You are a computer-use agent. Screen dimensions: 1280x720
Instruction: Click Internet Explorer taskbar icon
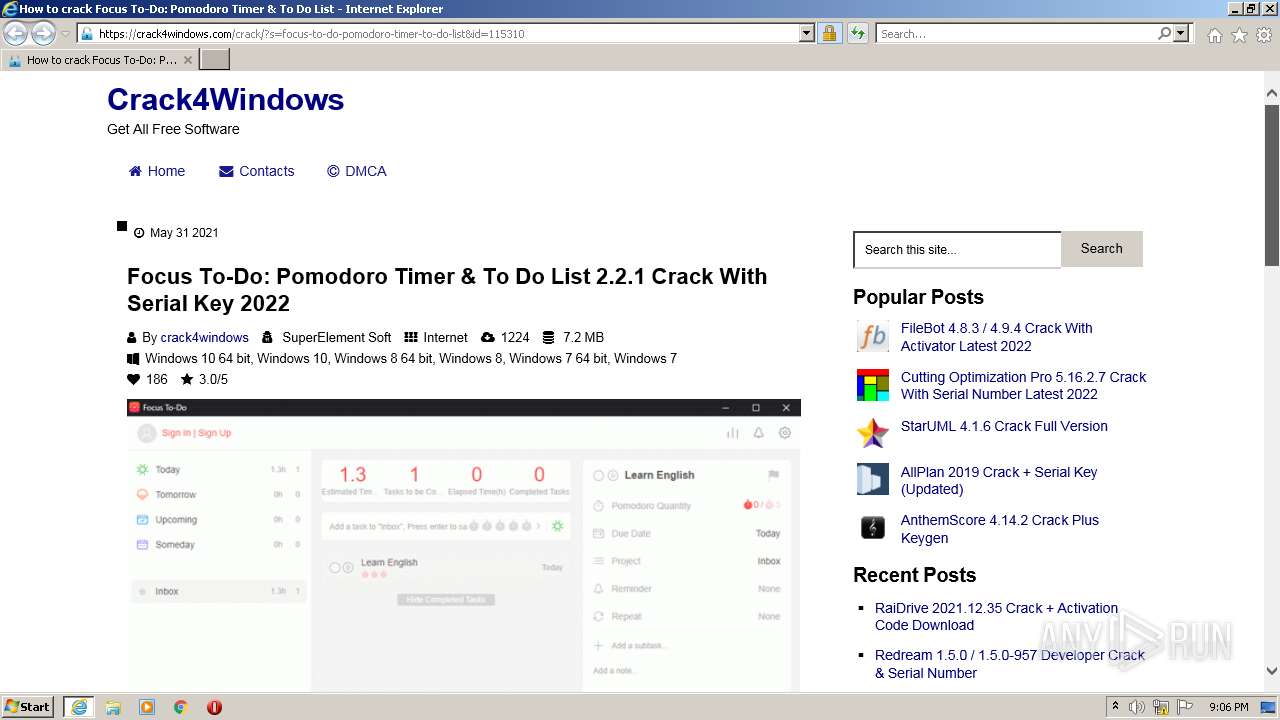click(x=78, y=707)
